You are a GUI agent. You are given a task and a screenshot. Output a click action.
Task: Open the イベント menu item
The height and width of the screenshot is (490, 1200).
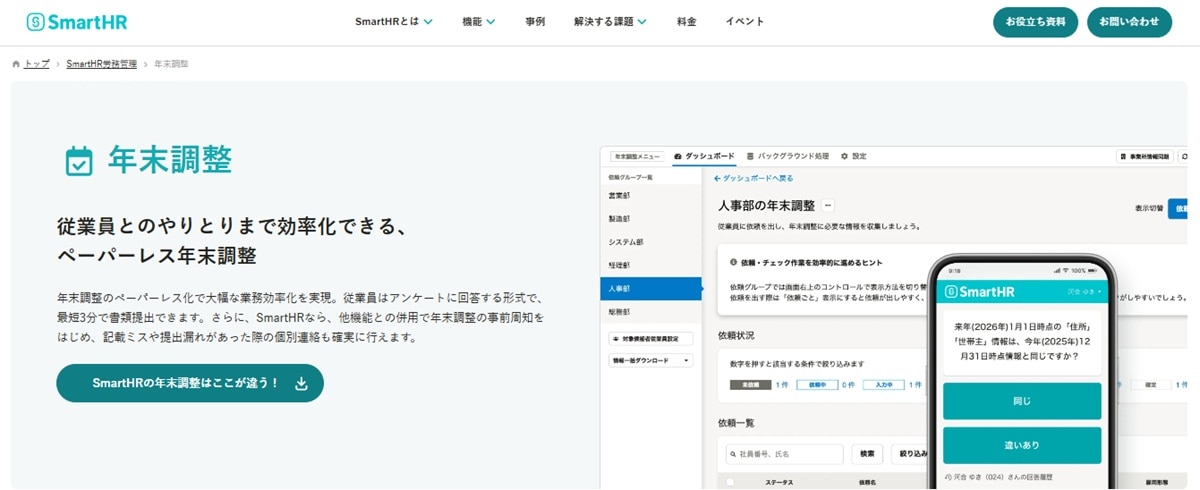pyautogui.click(x=745, y=21)
